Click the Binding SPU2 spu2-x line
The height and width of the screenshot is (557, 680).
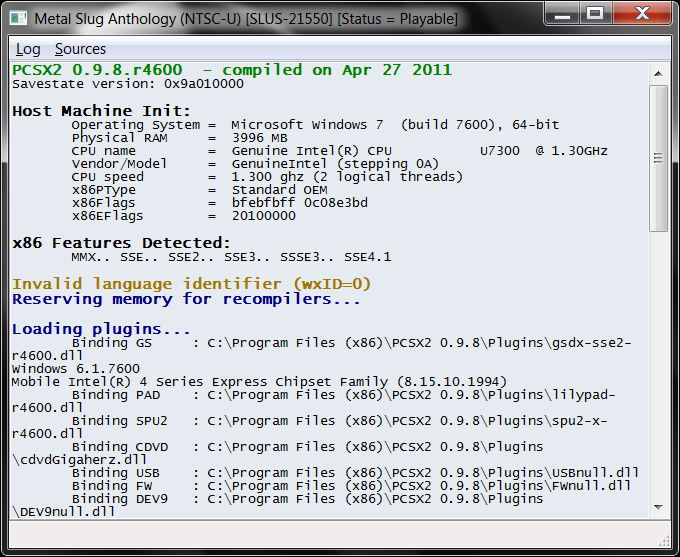pos(340,421)
